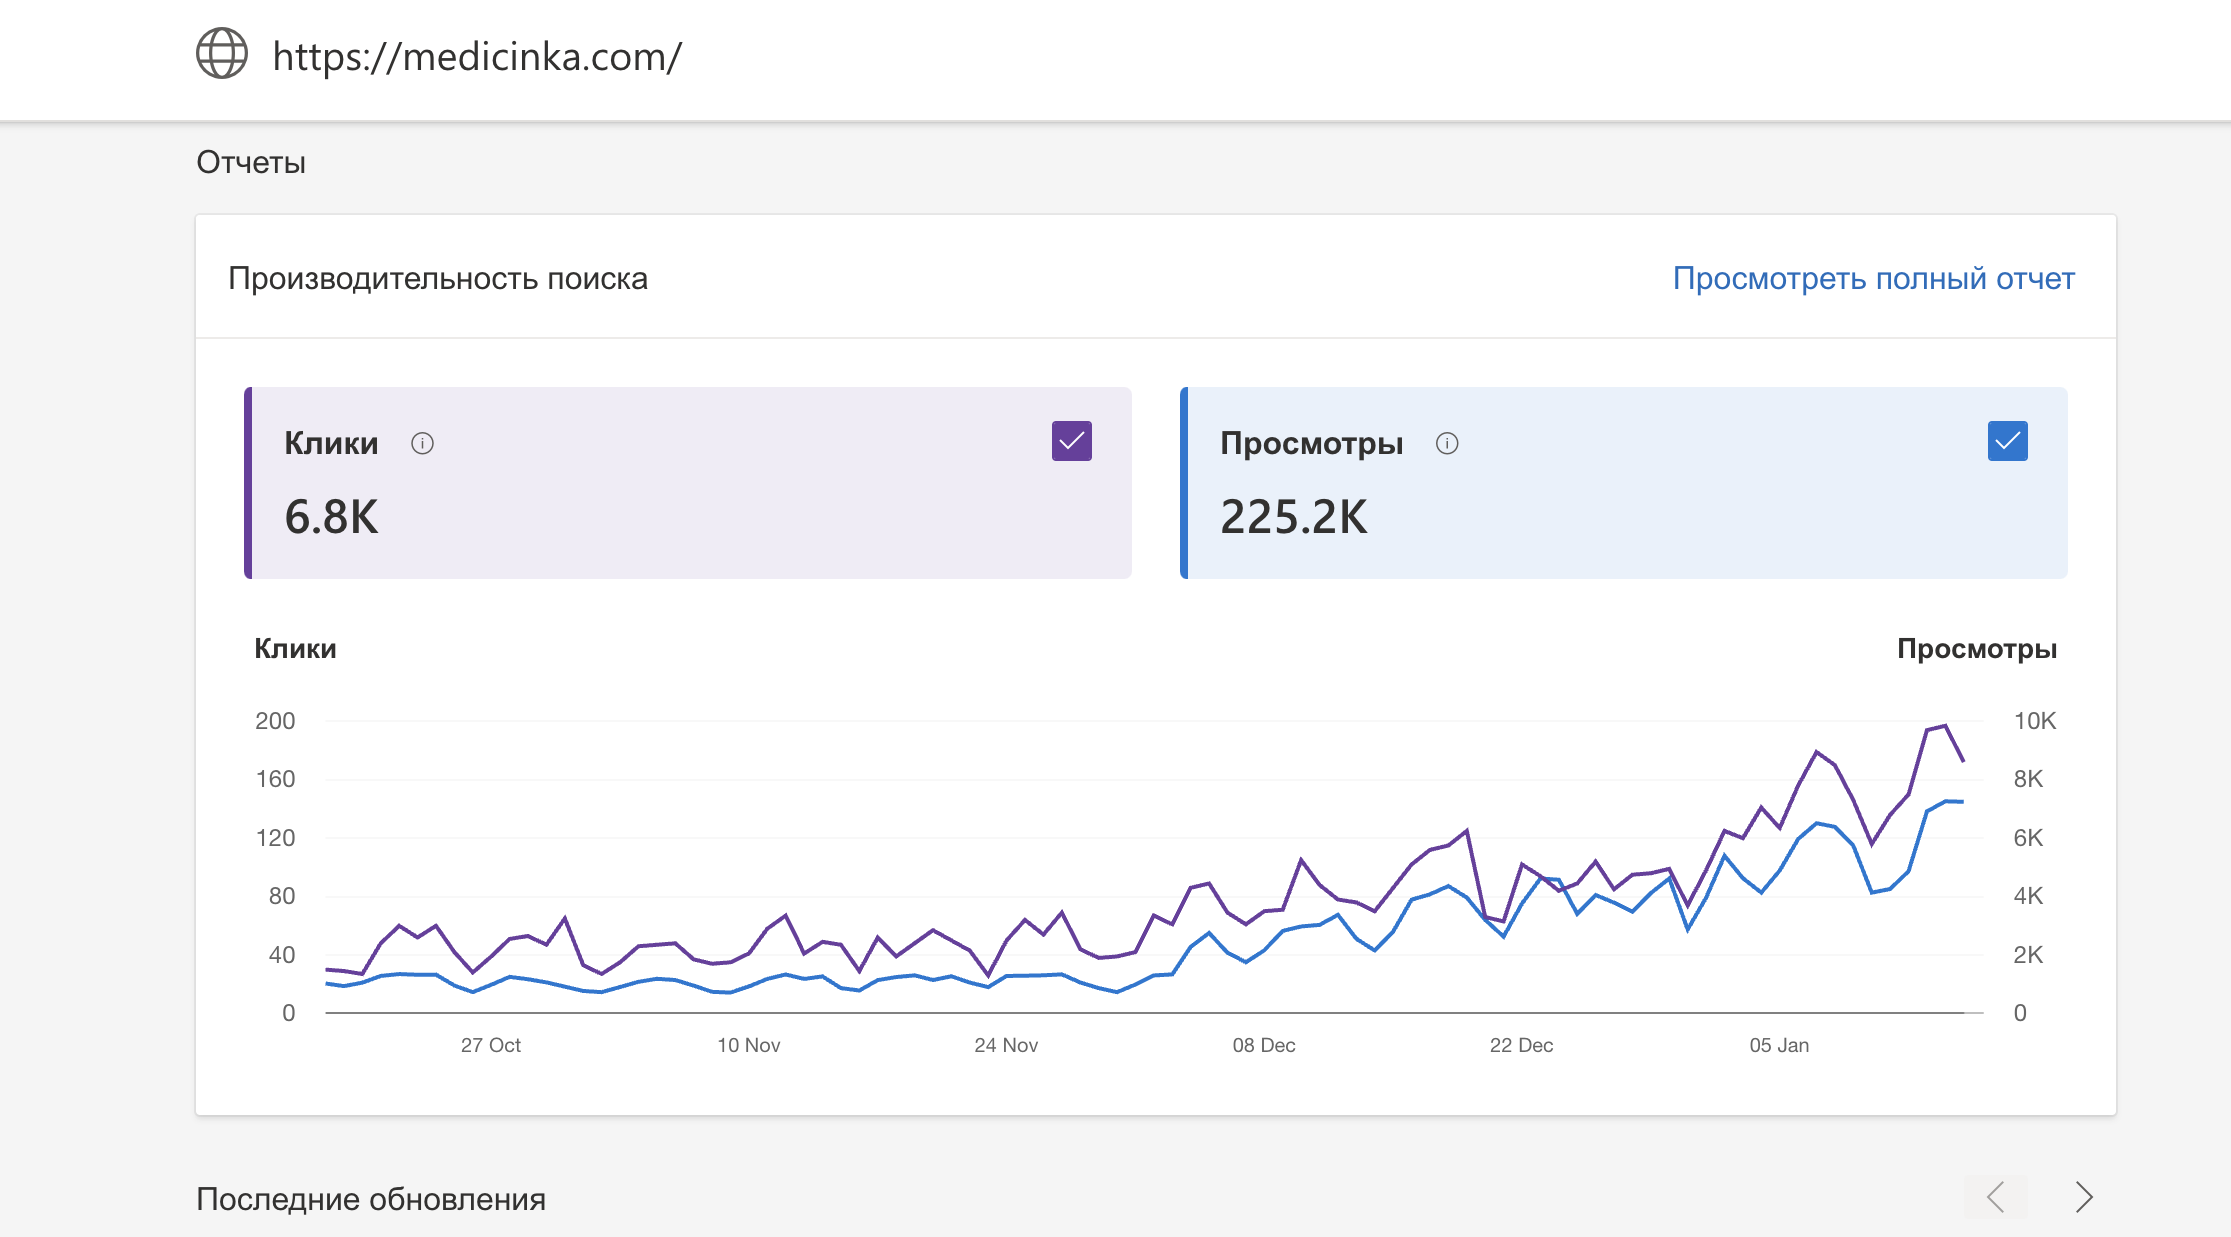This screenshot has height=1237, width=2231.
Task: Go to next Последние обновления item
Action: pos(2083,1197)
